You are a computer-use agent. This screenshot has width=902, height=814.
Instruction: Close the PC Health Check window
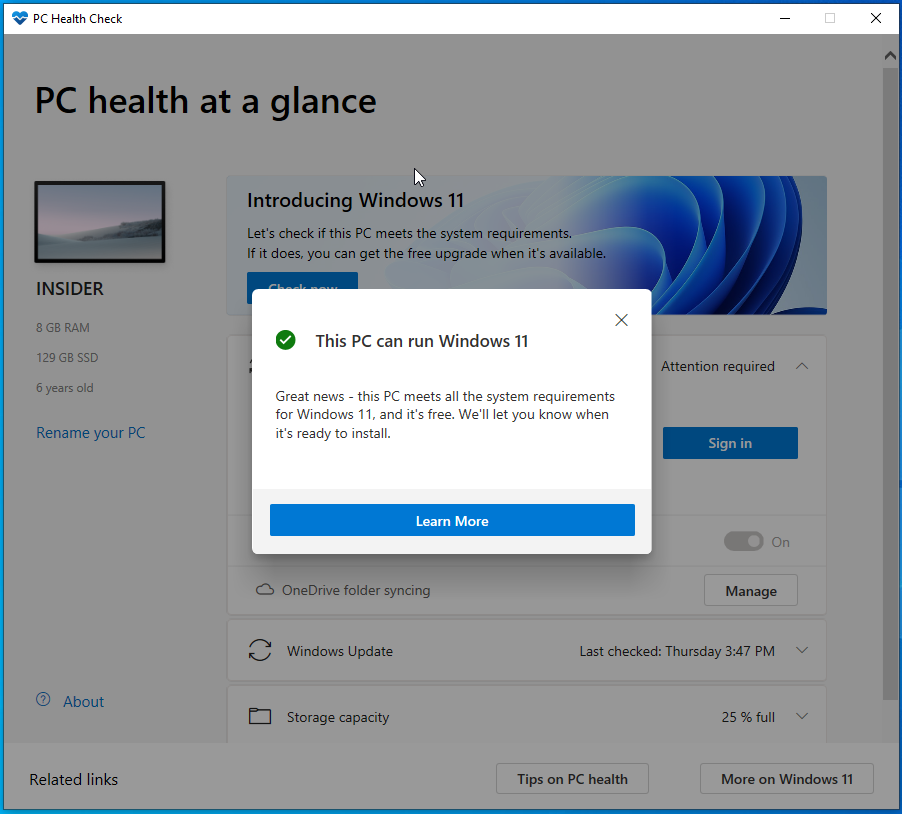(x=876, y=18)
